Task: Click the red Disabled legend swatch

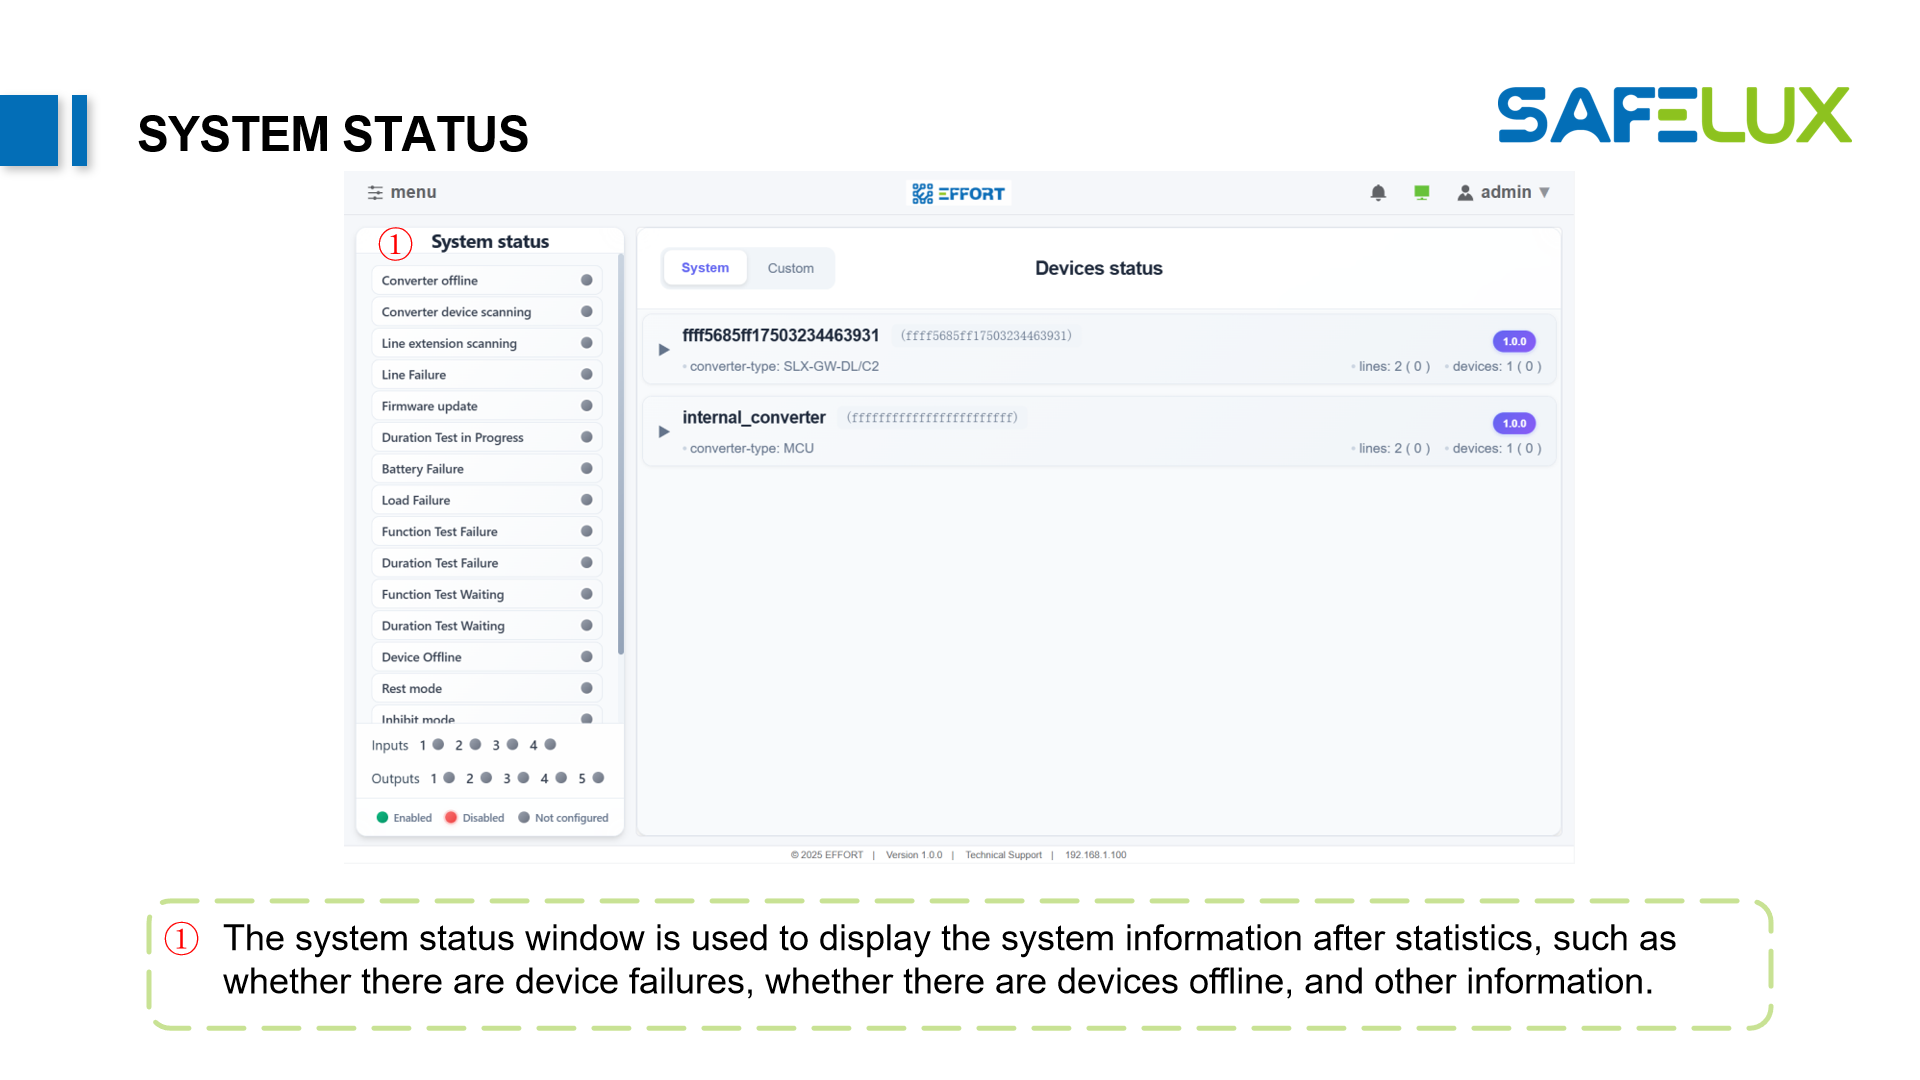Action: (451, 818)
